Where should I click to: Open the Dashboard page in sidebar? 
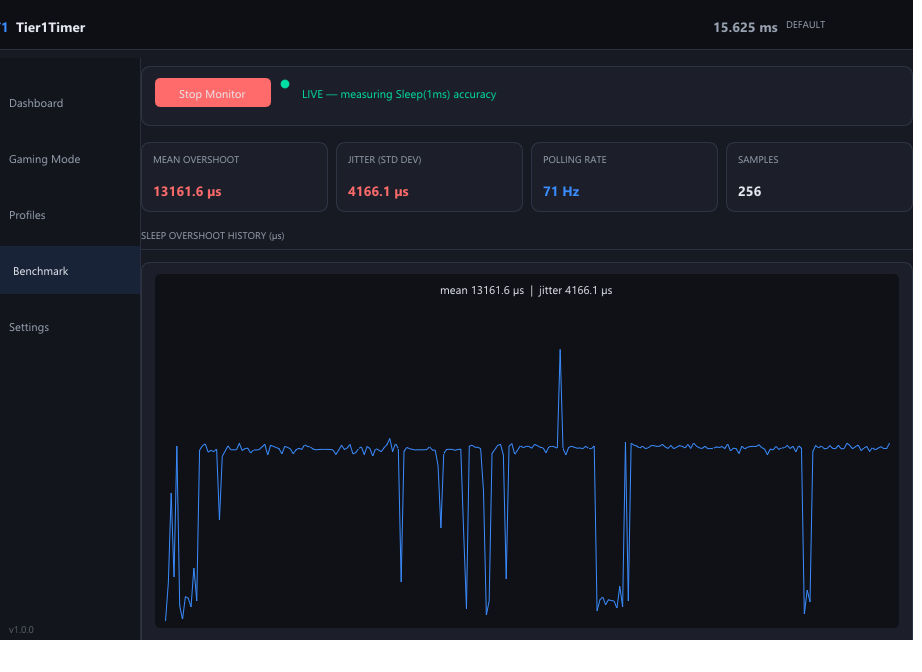(x=36, y=103)
